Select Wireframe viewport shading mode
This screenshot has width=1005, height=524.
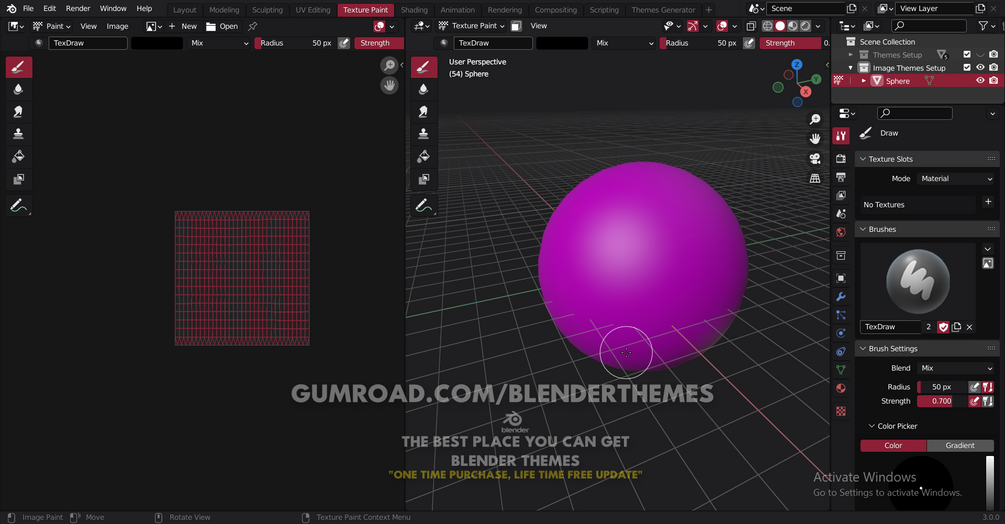click(x=767, y=26)
